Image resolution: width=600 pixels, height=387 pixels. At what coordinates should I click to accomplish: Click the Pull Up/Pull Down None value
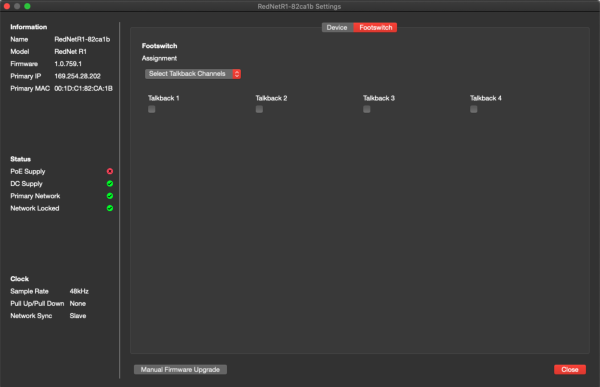pos(78,304)
